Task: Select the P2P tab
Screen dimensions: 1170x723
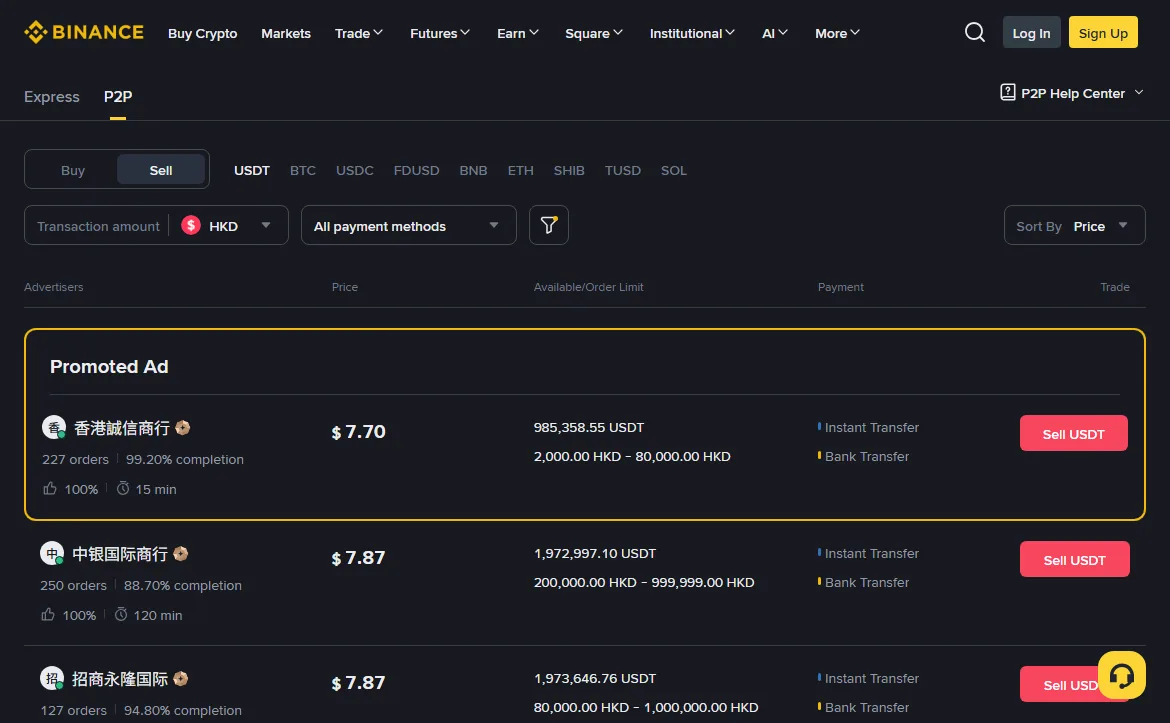Action: coord(118,96)
